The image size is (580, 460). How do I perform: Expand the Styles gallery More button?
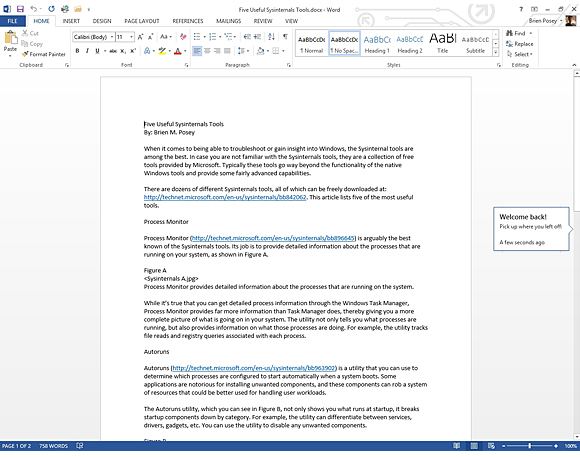tap(496, 52)
